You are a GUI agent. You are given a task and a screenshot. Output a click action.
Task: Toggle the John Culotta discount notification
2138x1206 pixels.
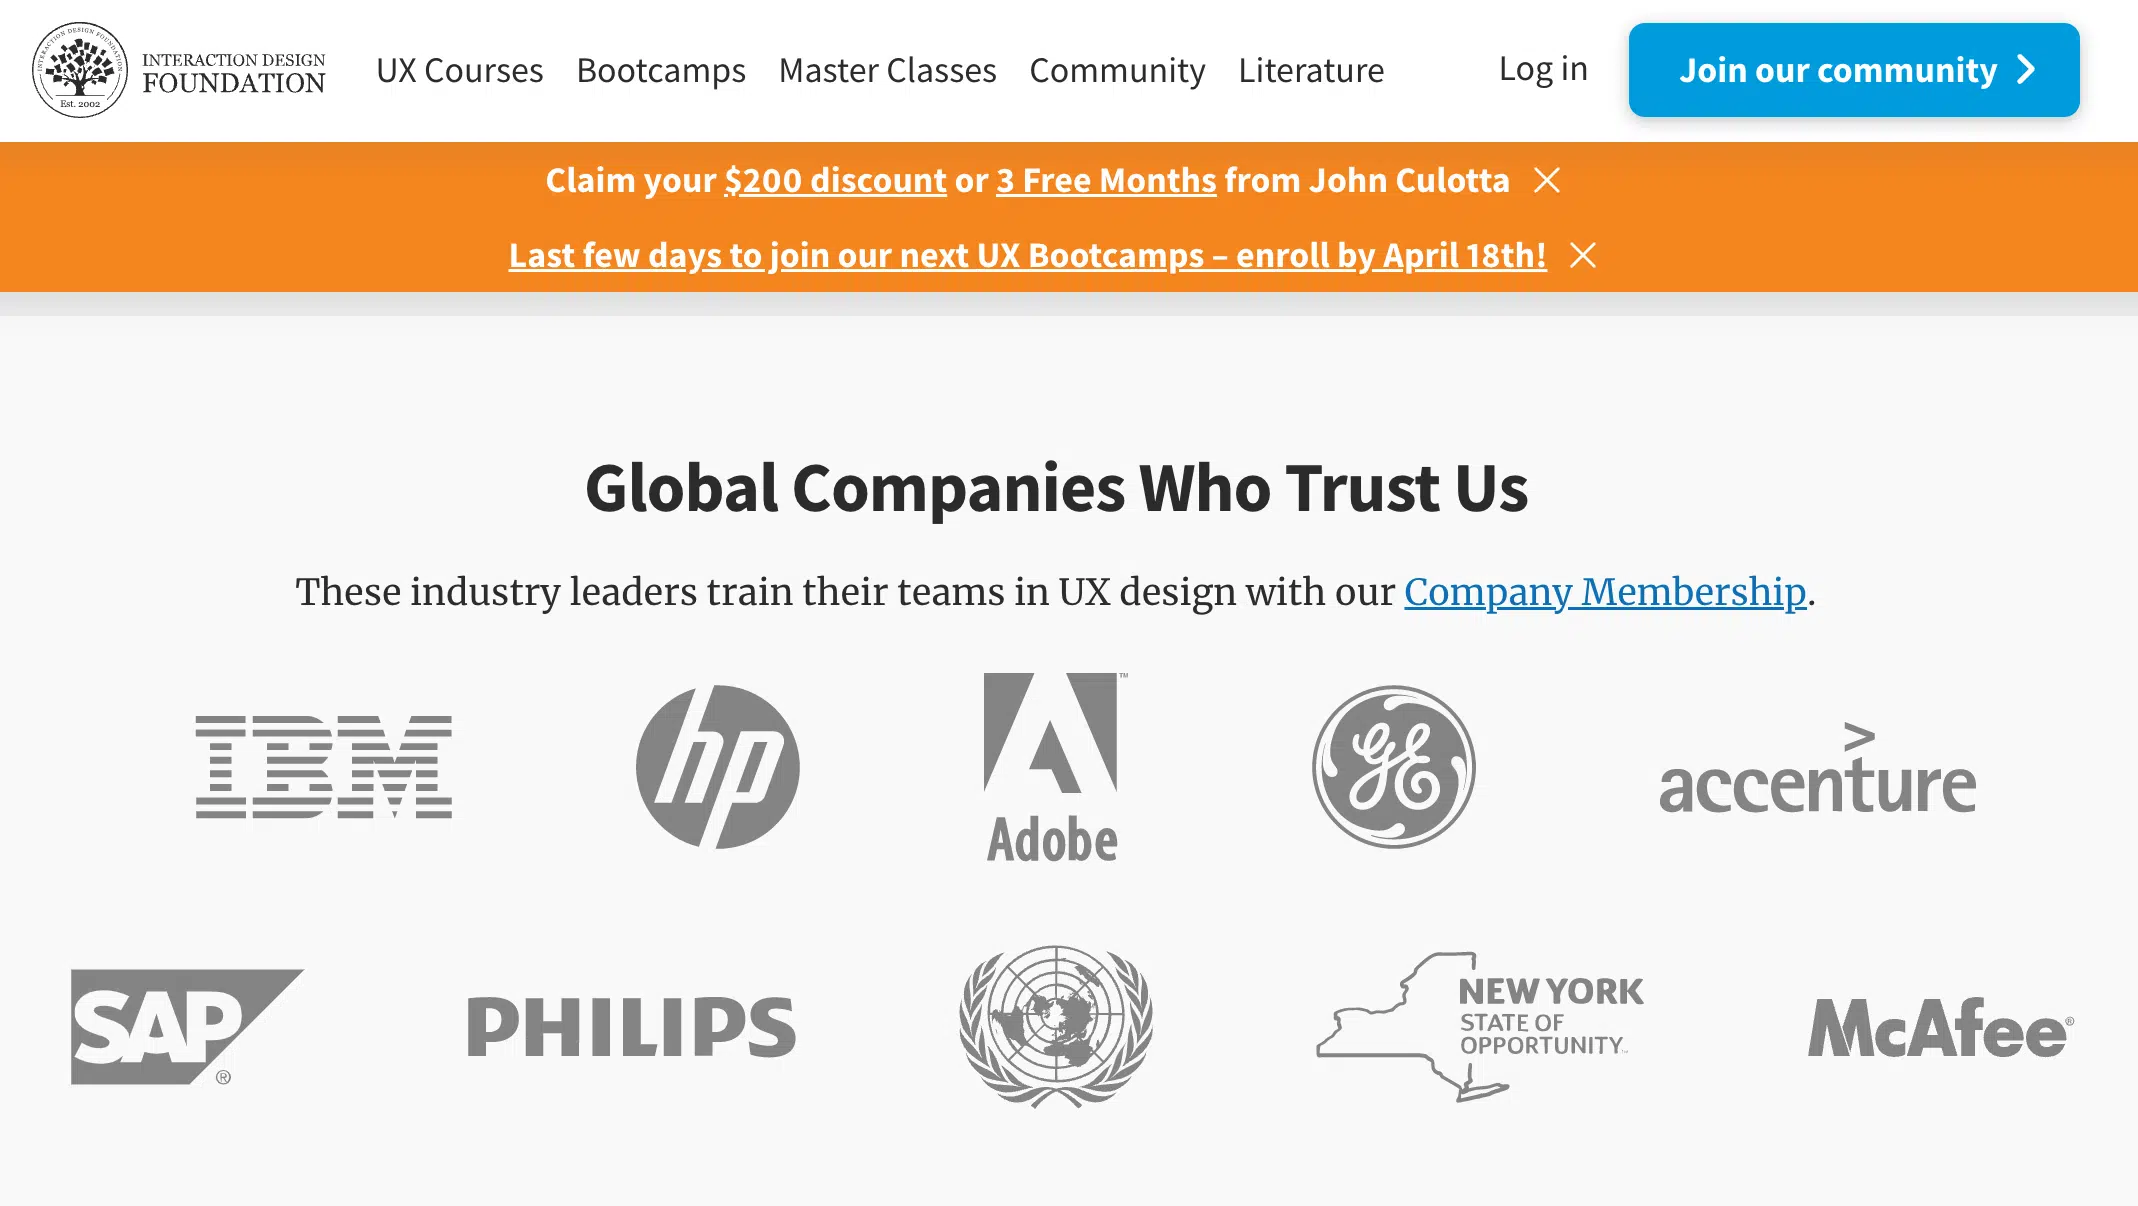[x=1549, y=181]
